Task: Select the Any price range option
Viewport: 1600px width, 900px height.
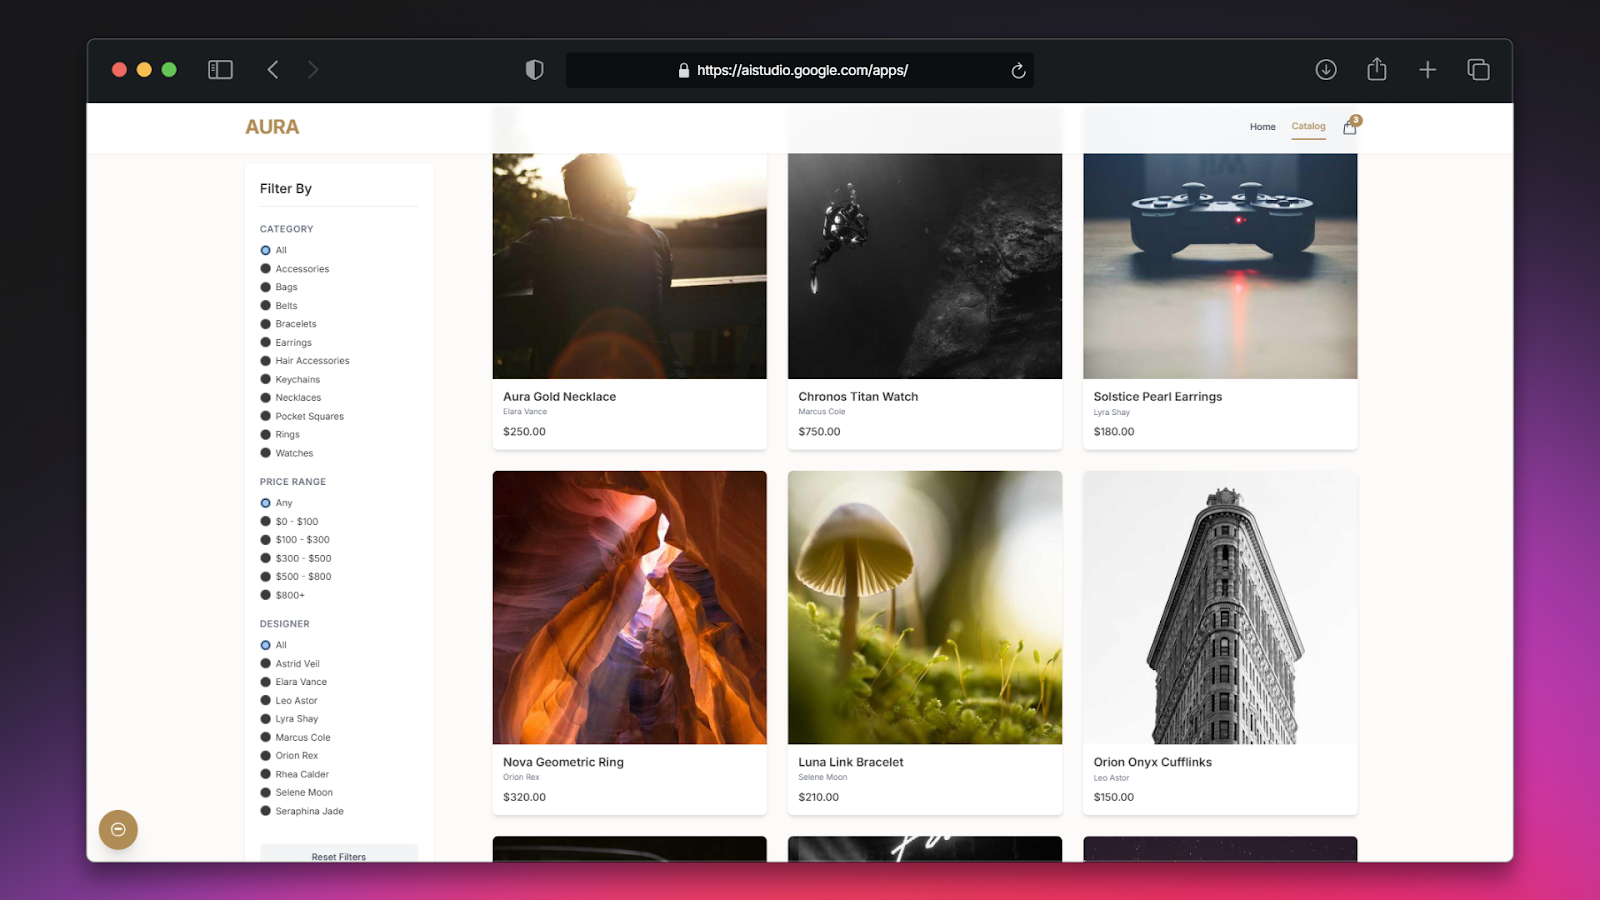Action: [266, 503]
